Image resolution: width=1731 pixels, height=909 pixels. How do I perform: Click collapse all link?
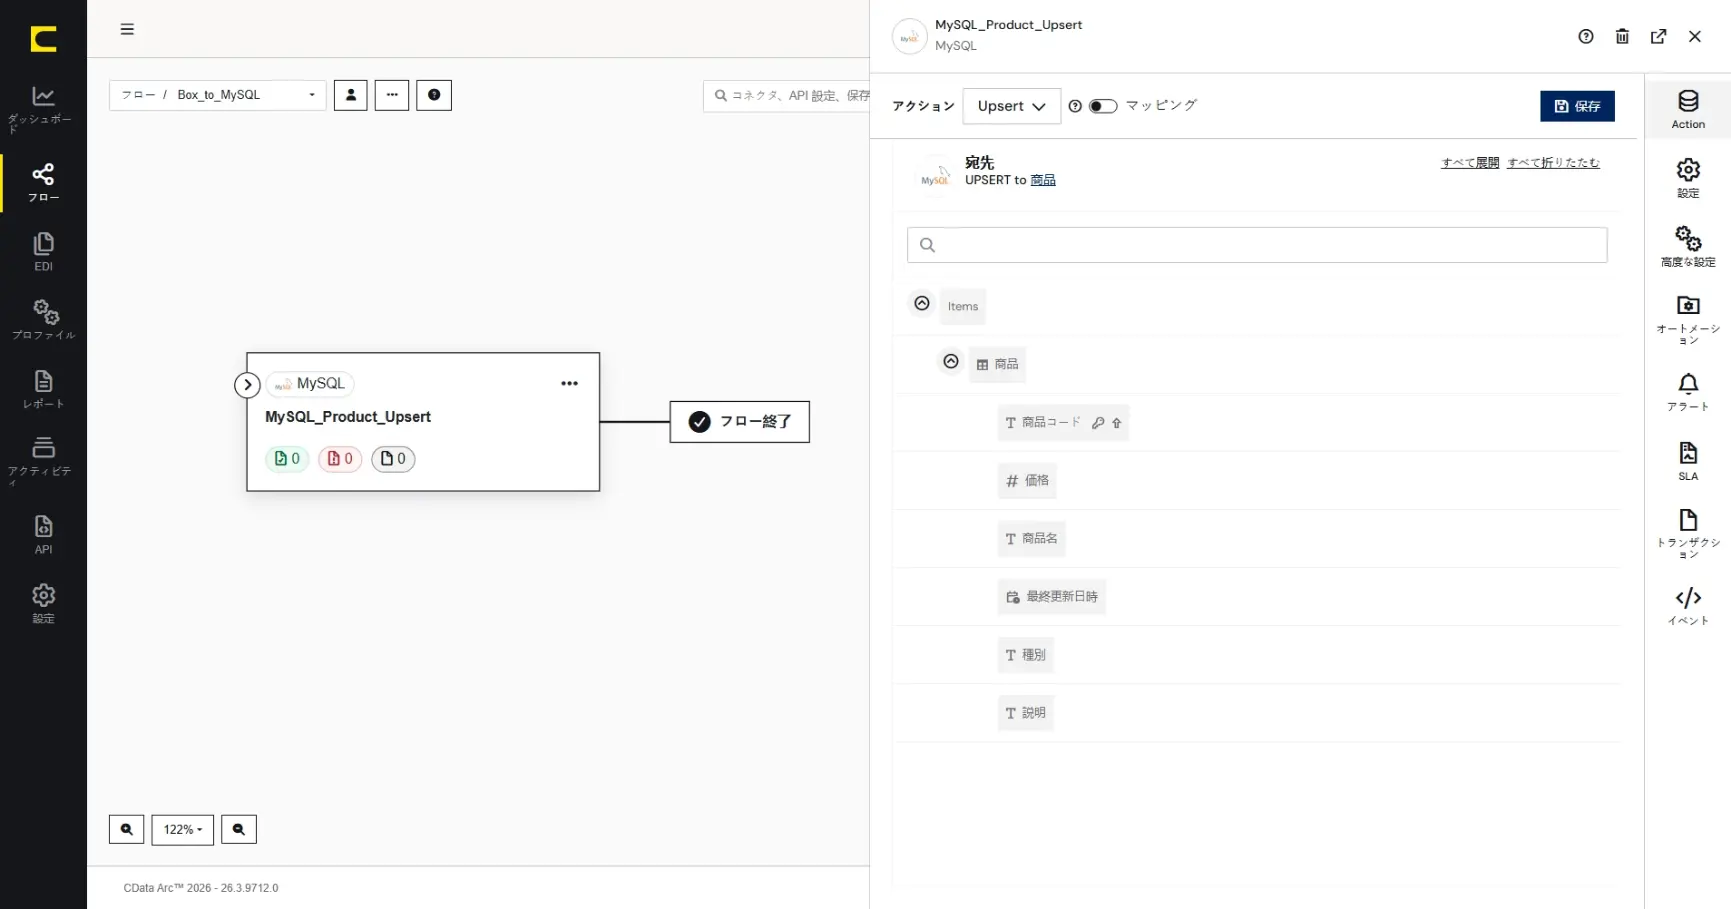point(1553,163)
